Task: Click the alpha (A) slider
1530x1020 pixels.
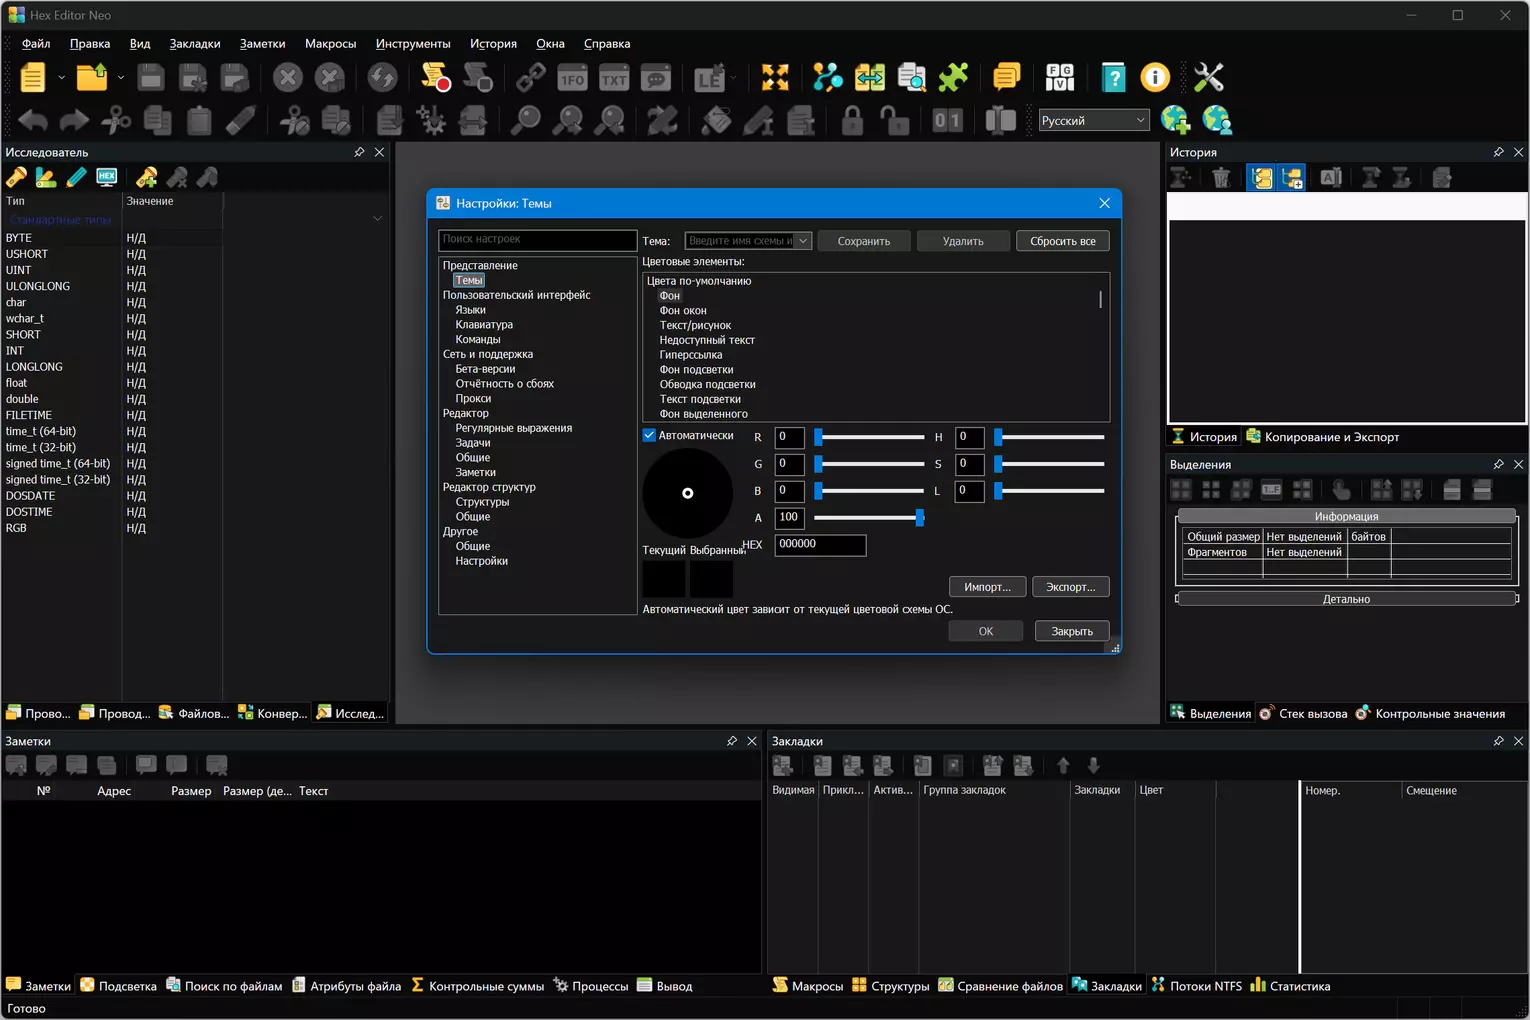Action: click(869, 518)
